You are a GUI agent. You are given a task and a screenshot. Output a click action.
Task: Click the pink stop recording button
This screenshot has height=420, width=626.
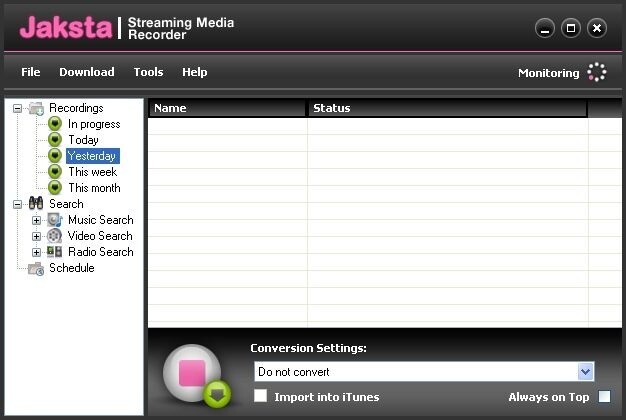click(x=192, y=373)
